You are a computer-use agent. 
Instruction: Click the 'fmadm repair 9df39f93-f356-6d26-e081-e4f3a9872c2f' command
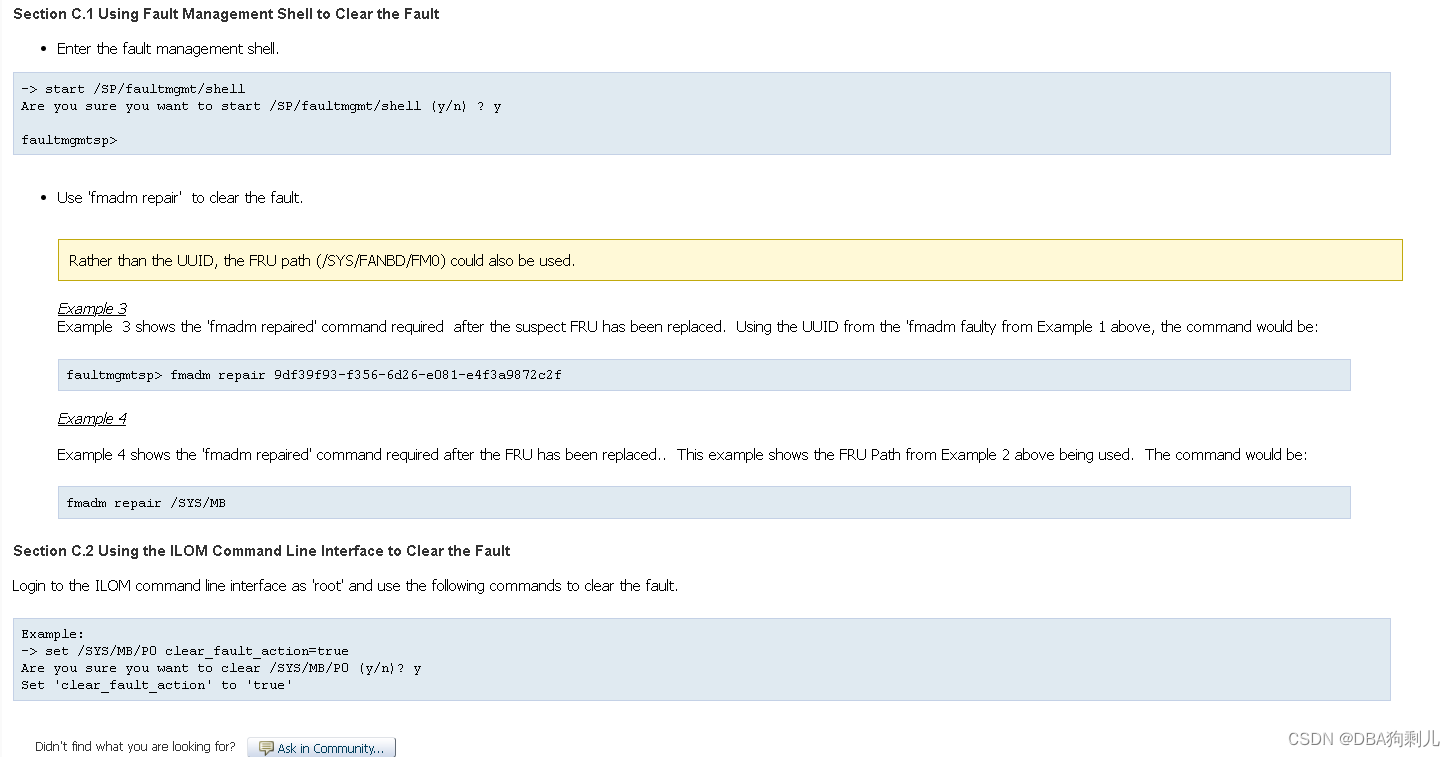314,375
